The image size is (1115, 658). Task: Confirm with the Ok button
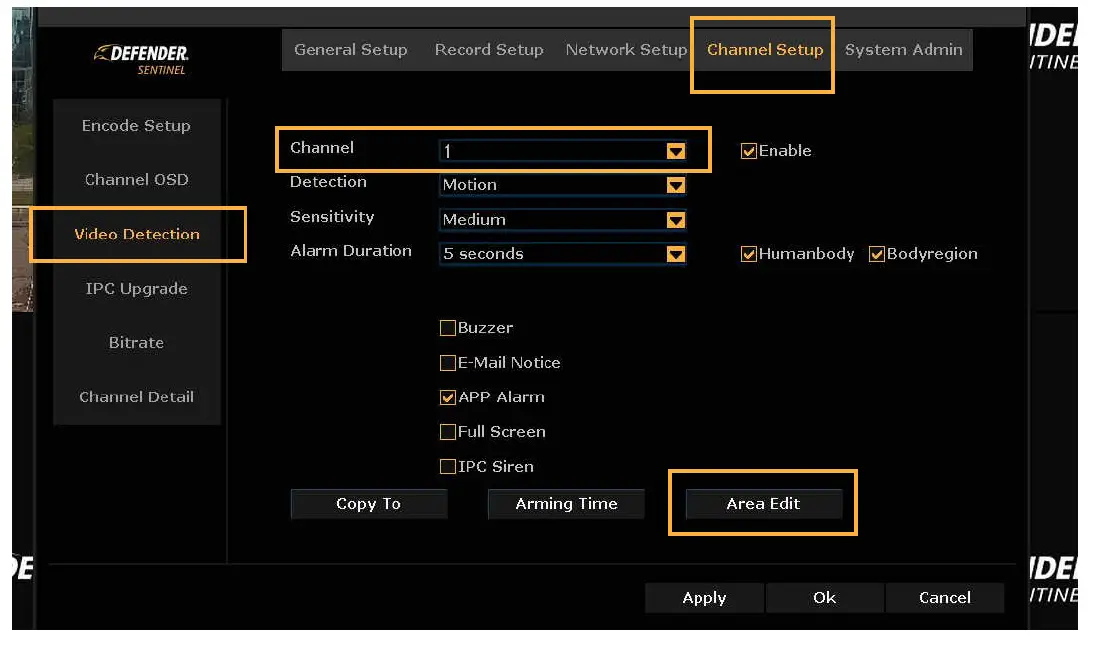[x=825, y=598]
